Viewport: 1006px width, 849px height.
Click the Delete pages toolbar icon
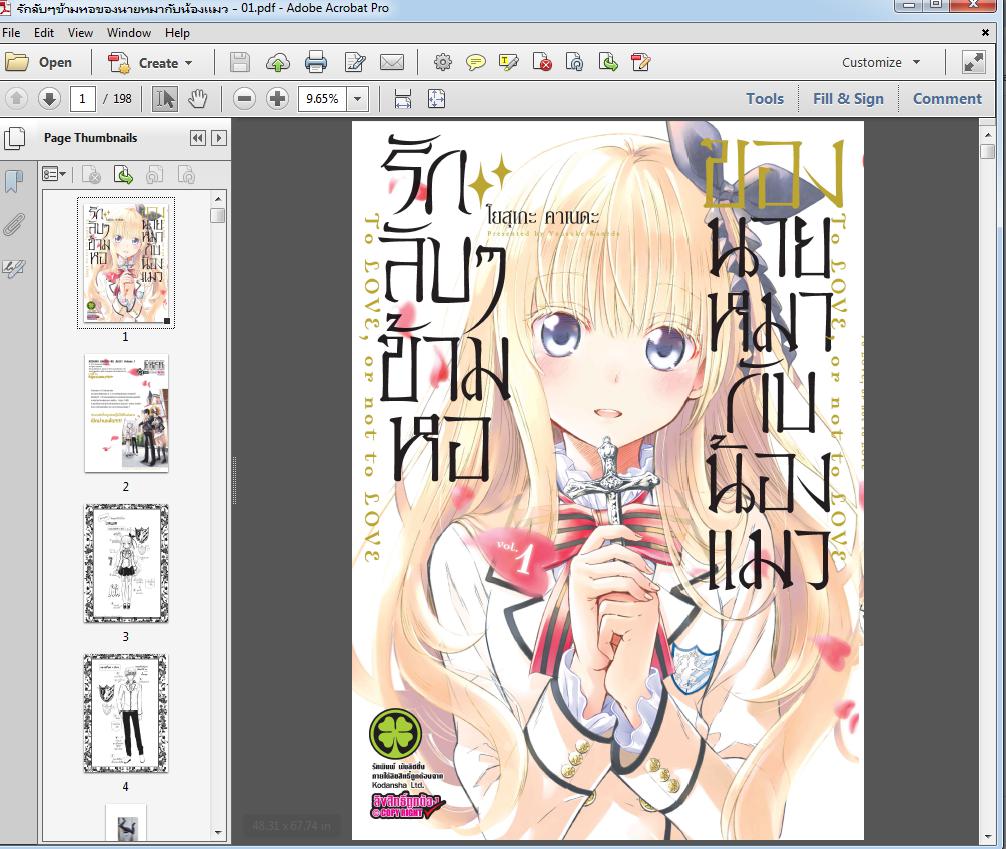pyautogui.click(x=542, y=62)
